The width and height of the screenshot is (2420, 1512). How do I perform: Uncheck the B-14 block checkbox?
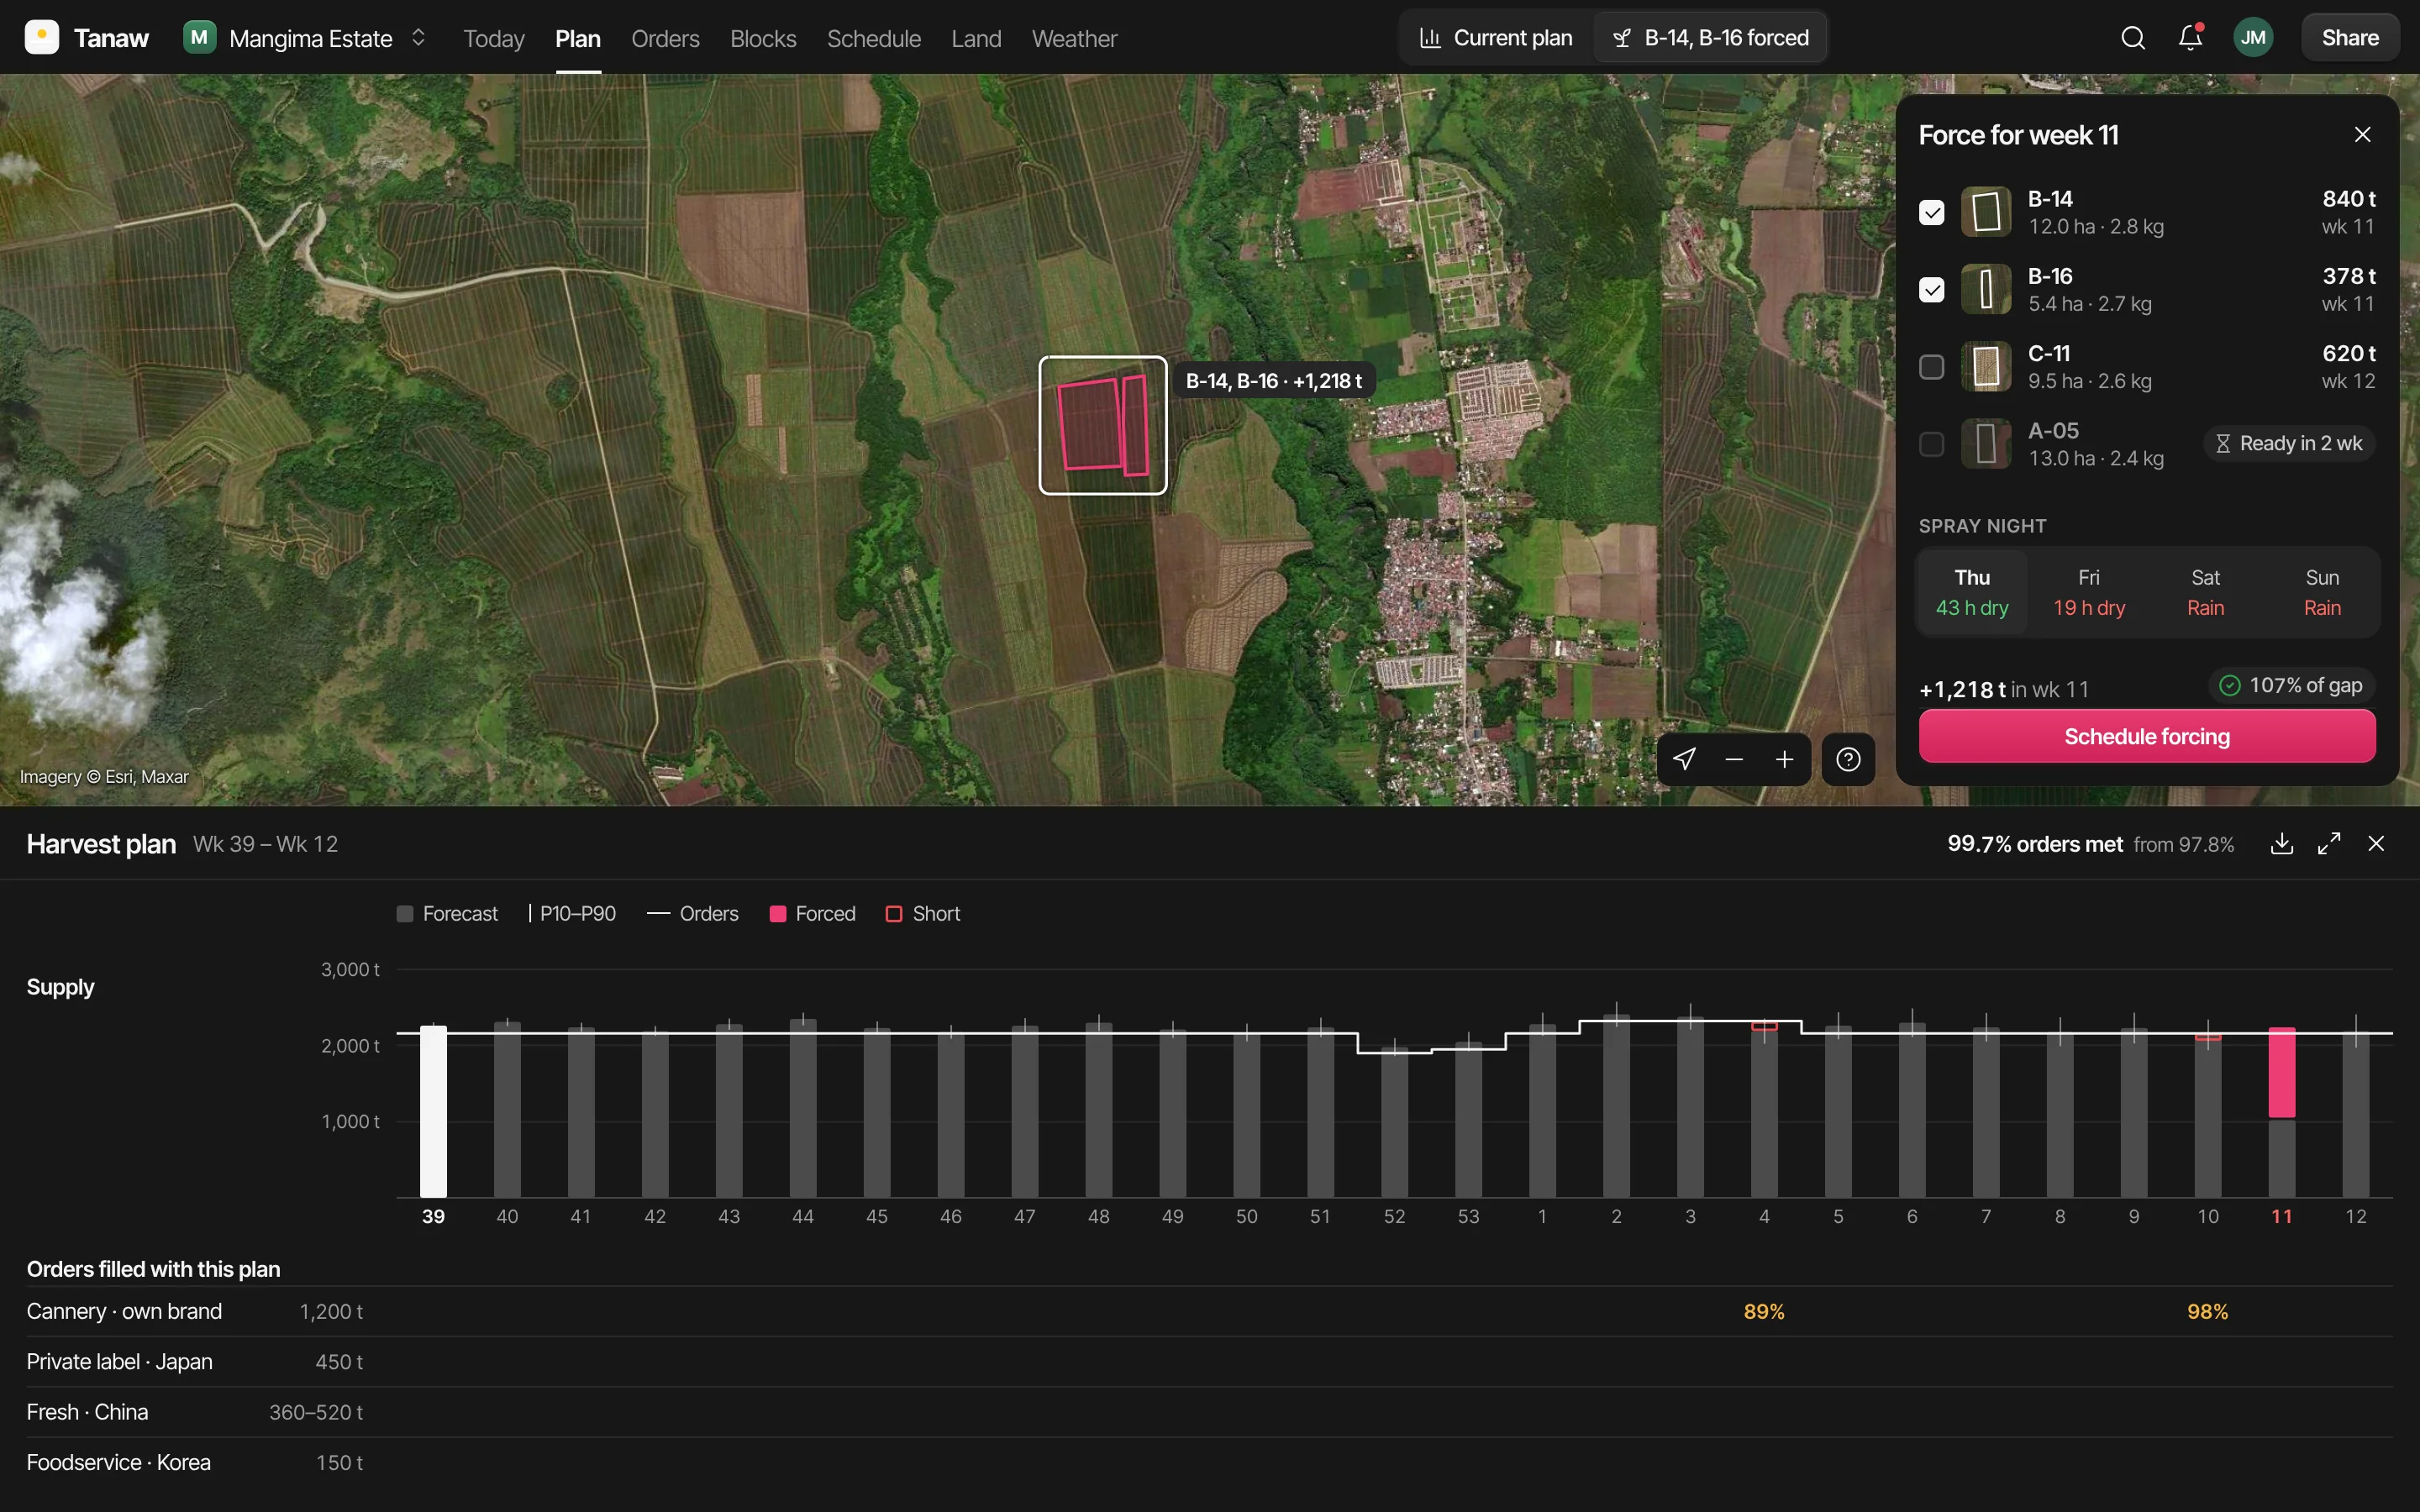tap(1932, 212)
